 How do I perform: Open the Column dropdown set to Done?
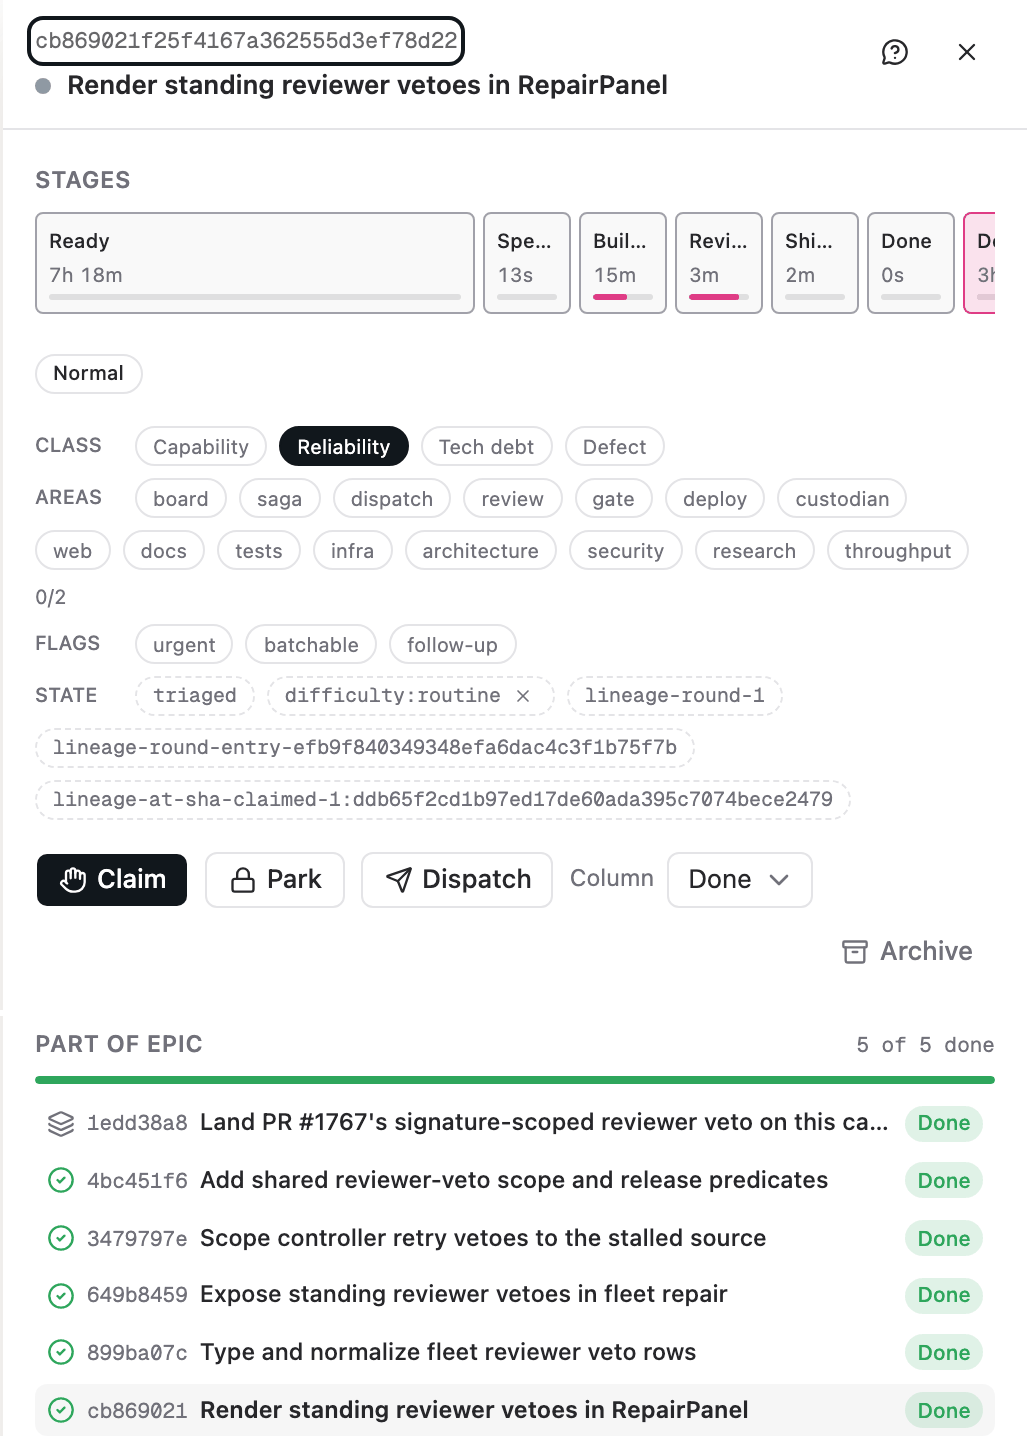click(739, 880)
